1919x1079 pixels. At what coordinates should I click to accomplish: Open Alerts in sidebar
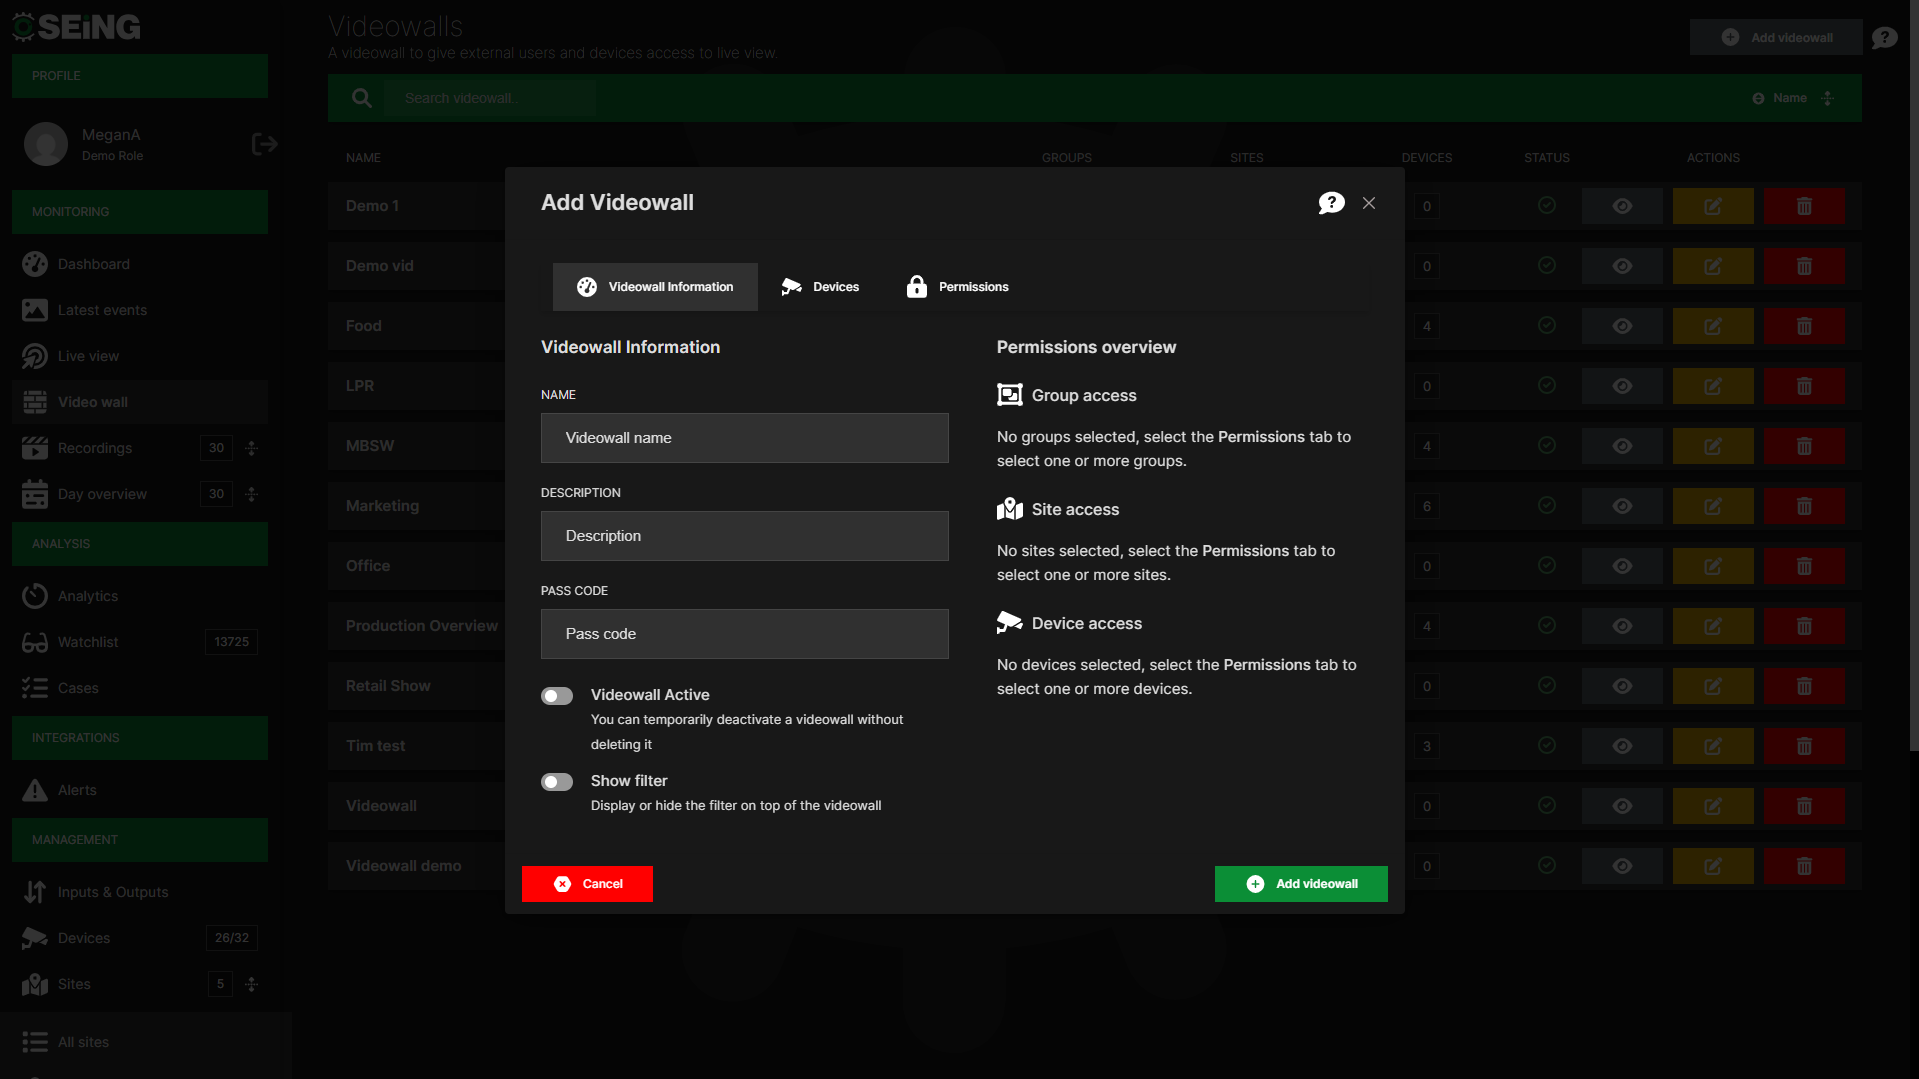(140, 790)
